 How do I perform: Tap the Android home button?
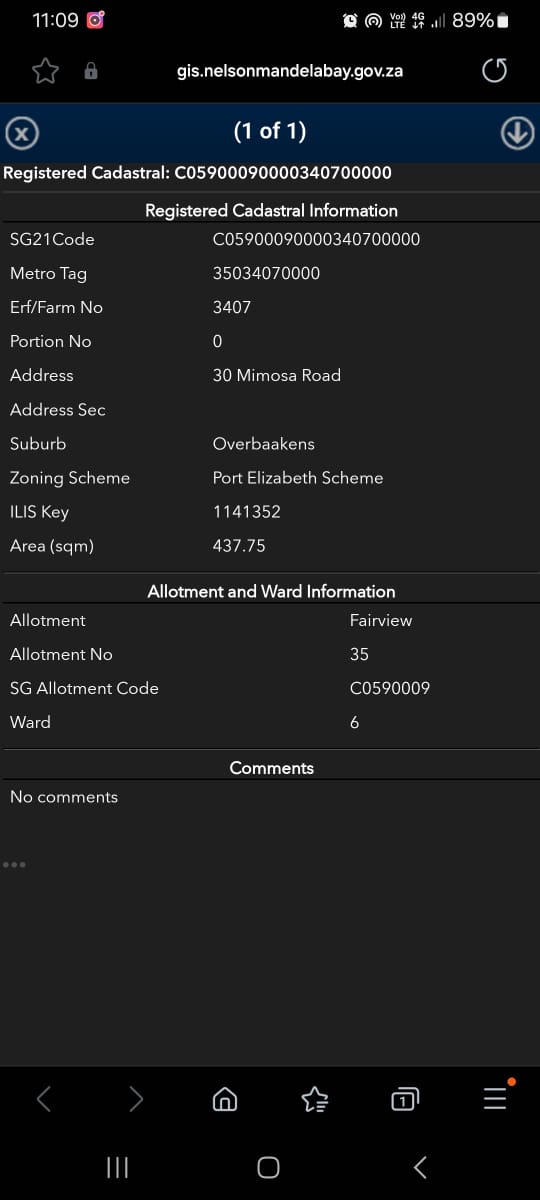[268, 1167]
